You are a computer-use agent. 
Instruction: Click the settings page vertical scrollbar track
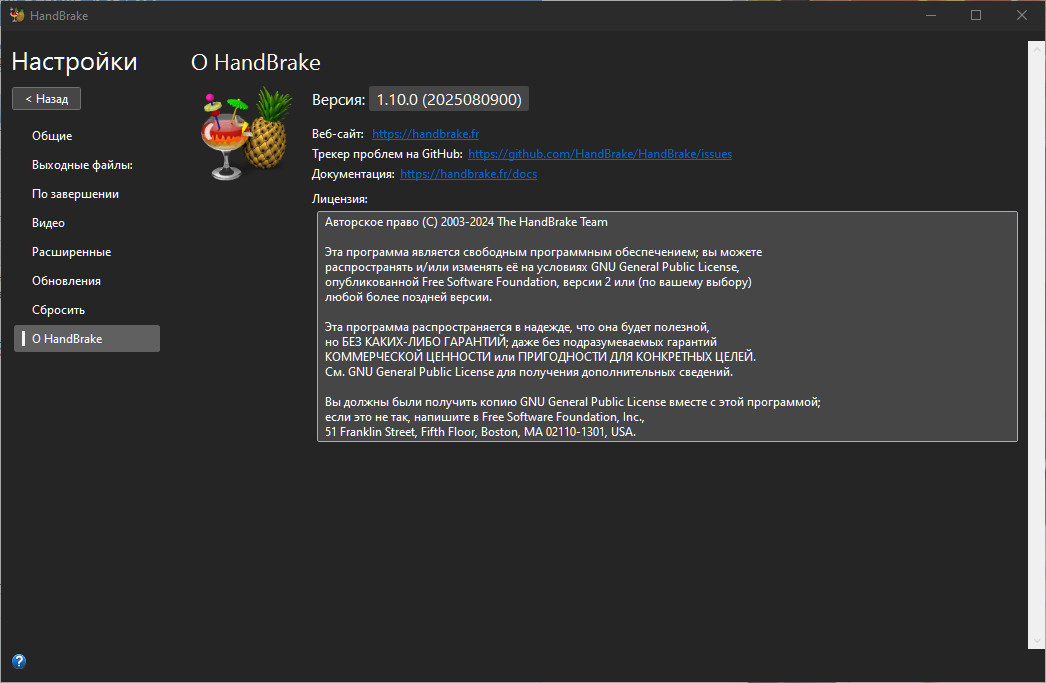[x=1036, y=345]
